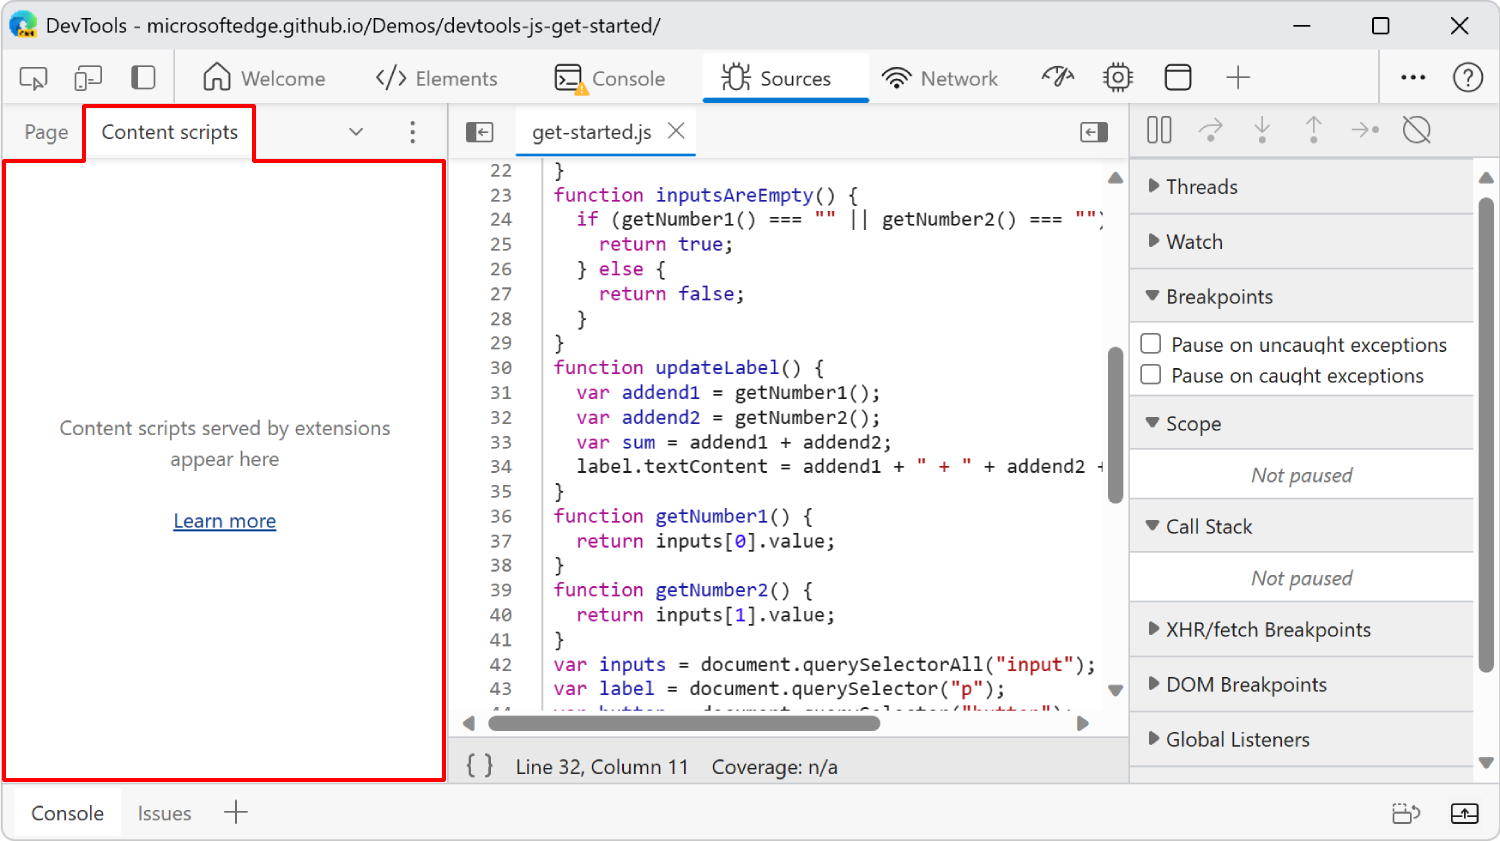Collapse the Breakpoints section

tap(1153, 296)
